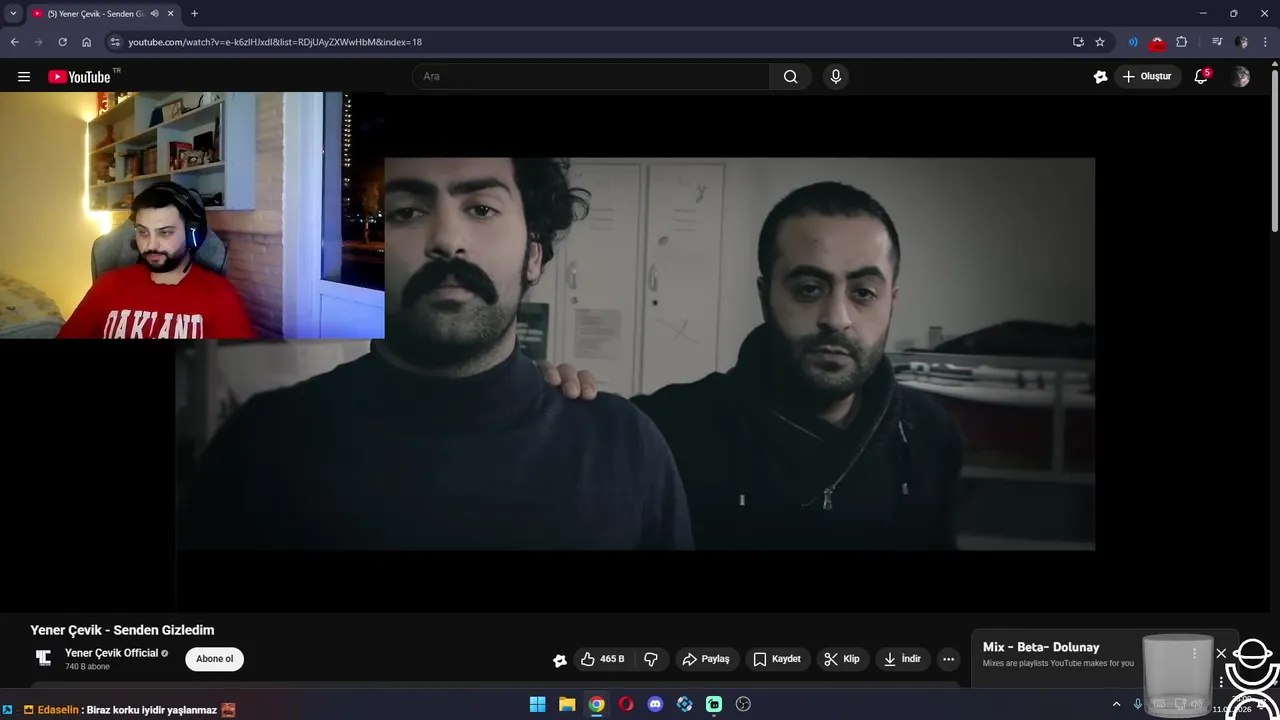Open the blue diamond taskbar app
The image size is (1280, 720).
685,704
